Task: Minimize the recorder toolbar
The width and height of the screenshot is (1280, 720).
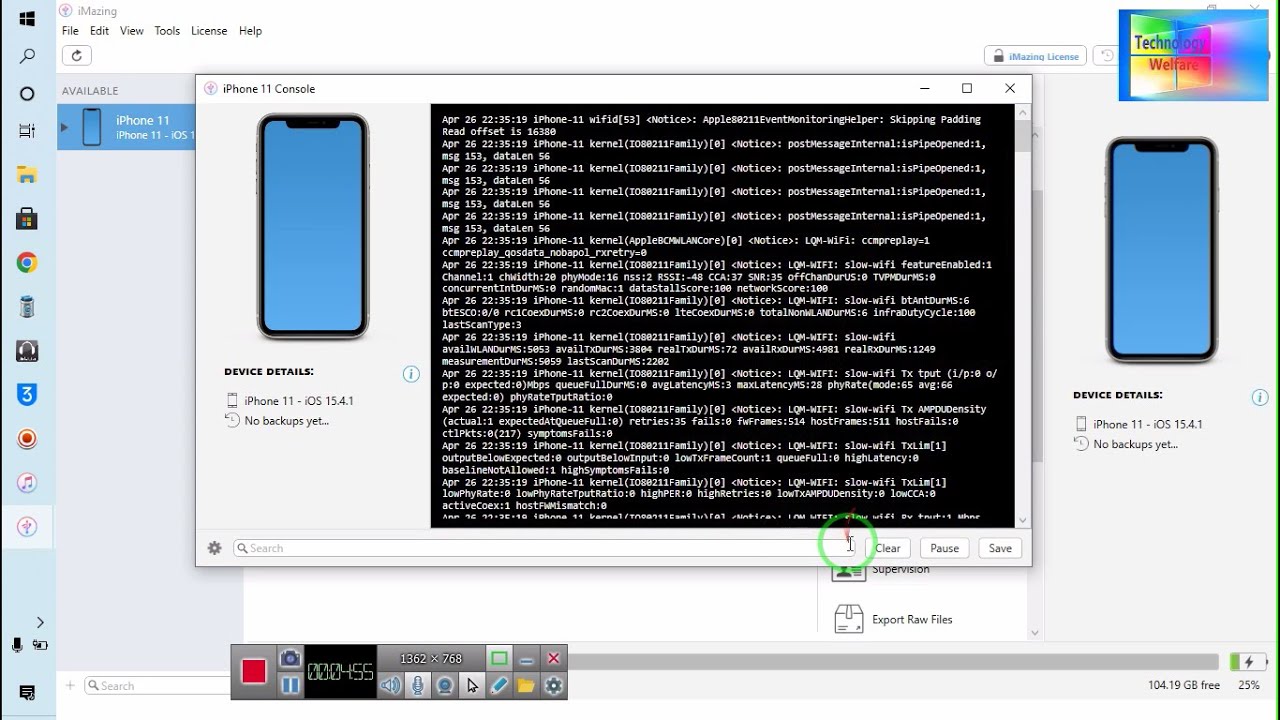Action: coord(526,658)
